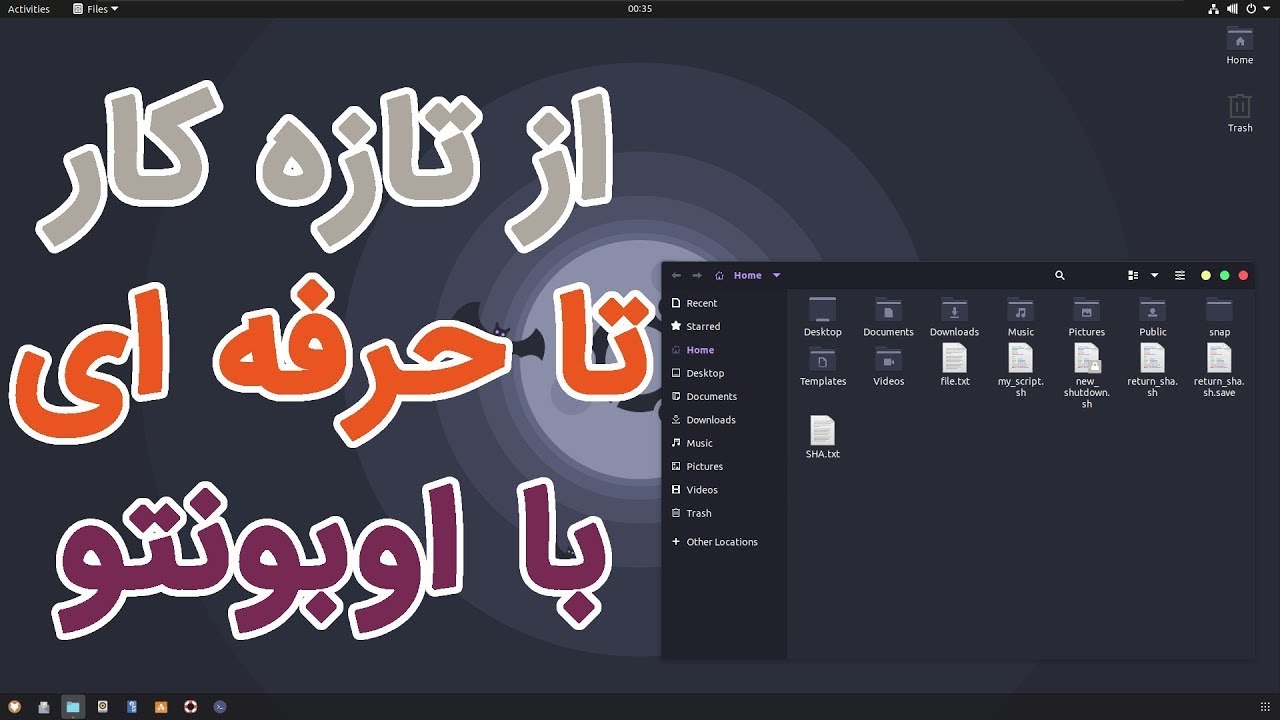Select the locked new_shutdown.sh file
The image size is (1280, 720).
(1086, 376)
